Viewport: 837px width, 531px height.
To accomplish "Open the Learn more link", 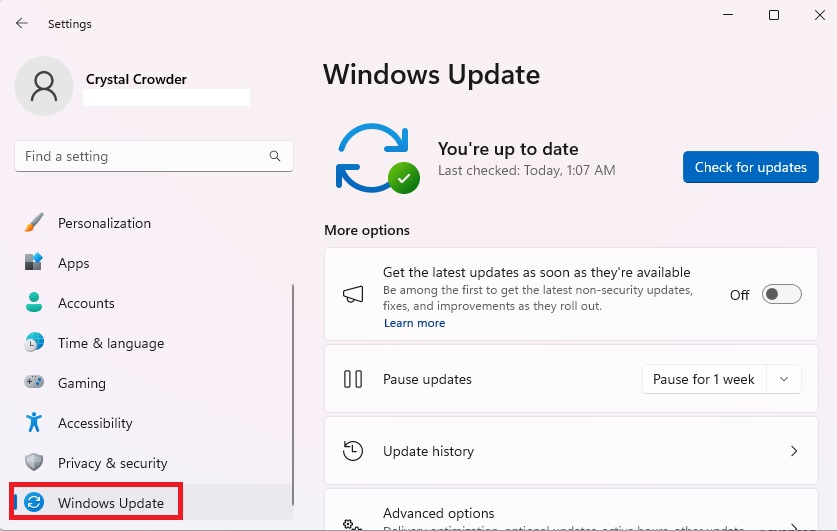I will 414,323.
